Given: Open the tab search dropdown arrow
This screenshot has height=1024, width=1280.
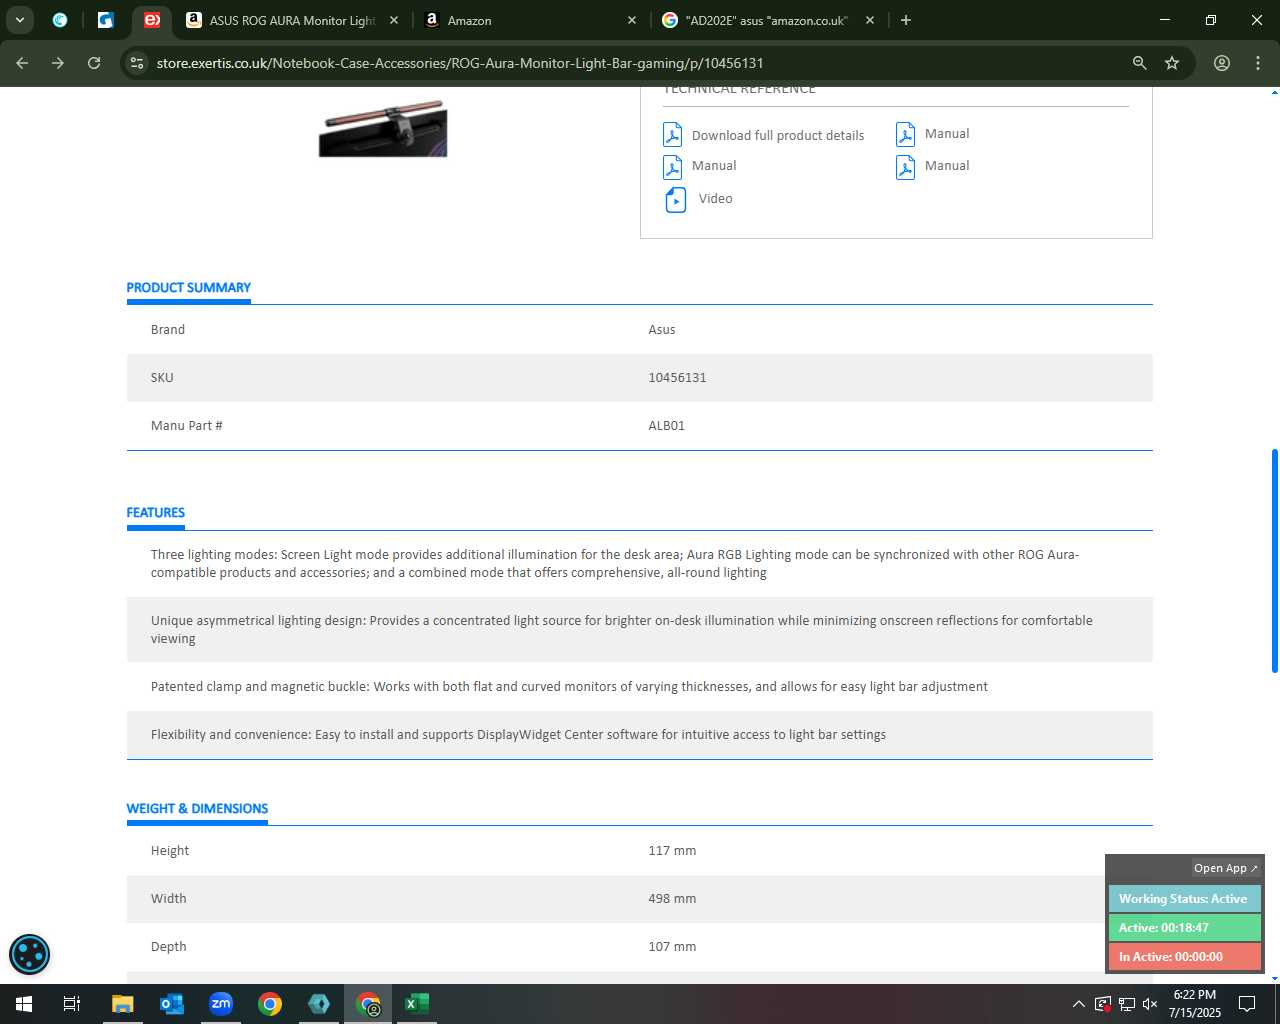Looking at the screenshot, I should 20,20.
